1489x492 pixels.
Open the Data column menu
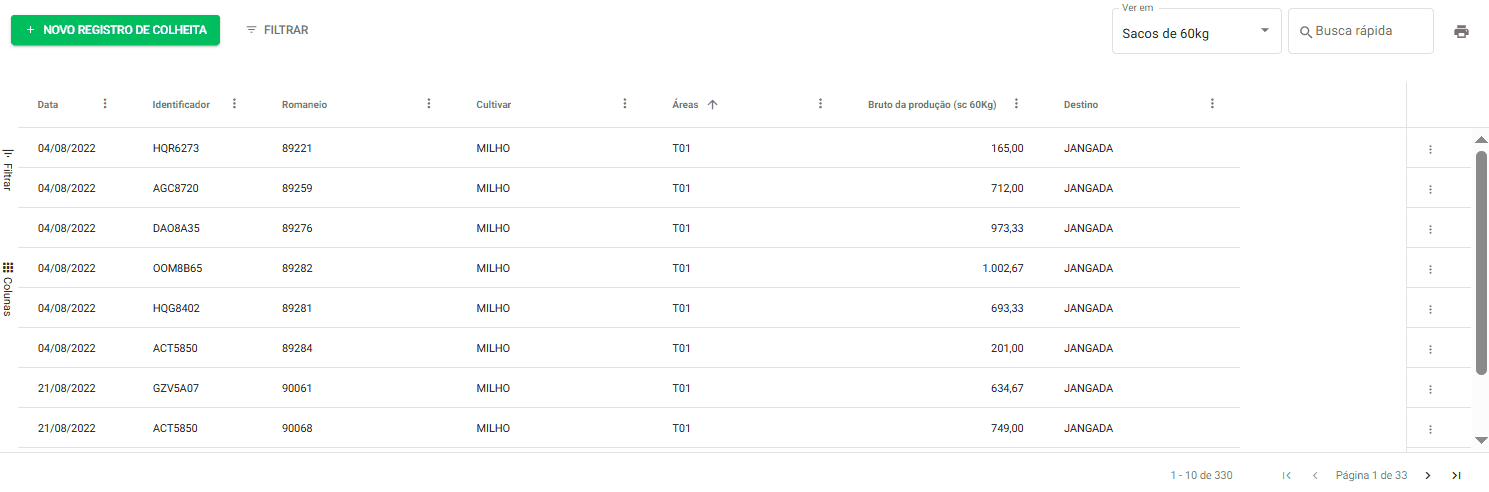coord(105,104)
